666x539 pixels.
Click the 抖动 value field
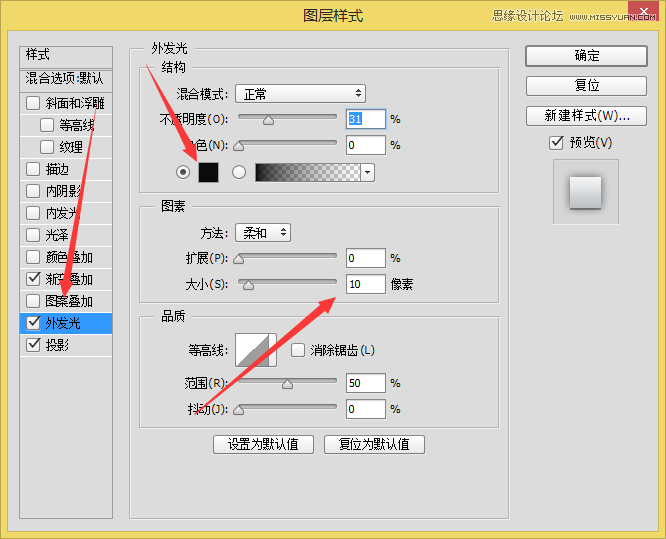tap(366, 409)
